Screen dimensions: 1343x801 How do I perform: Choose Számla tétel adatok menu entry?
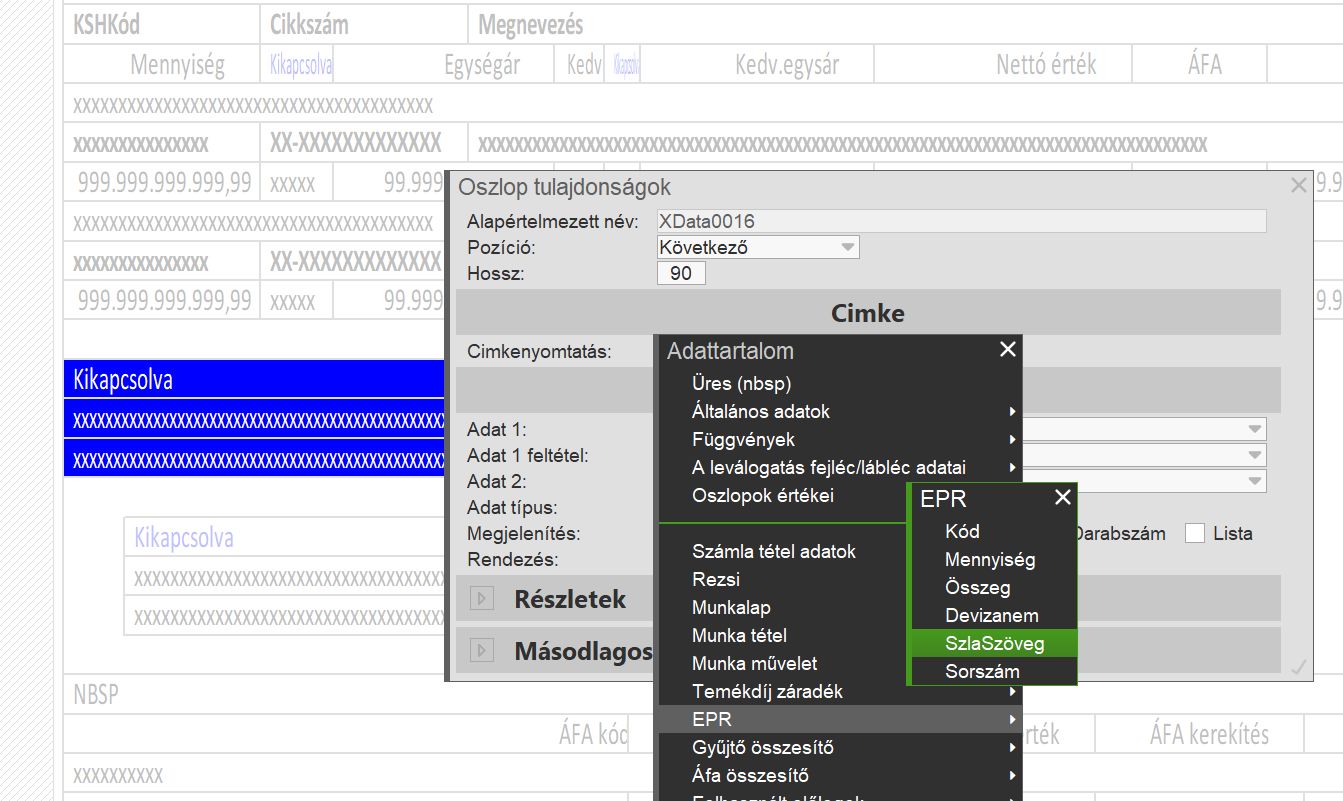(x=783, y=551)
